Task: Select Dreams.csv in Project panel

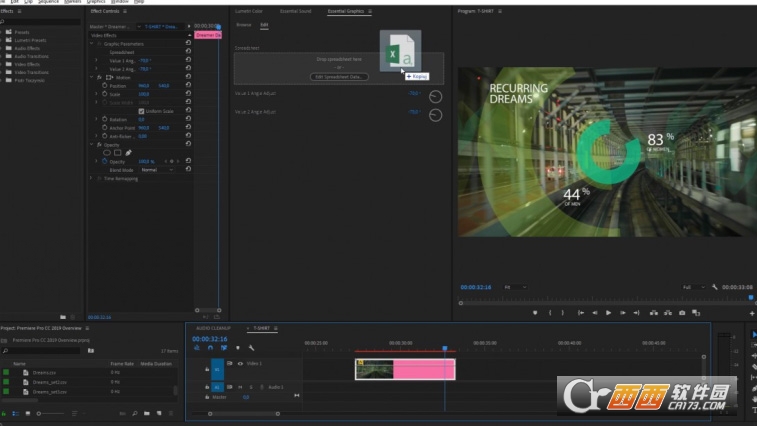Action: [x=44, y=372]
